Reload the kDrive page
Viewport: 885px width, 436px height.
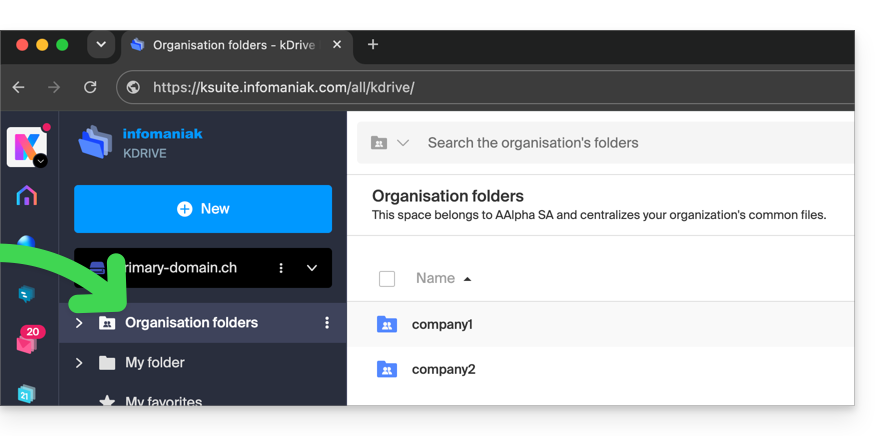(90, 88)
